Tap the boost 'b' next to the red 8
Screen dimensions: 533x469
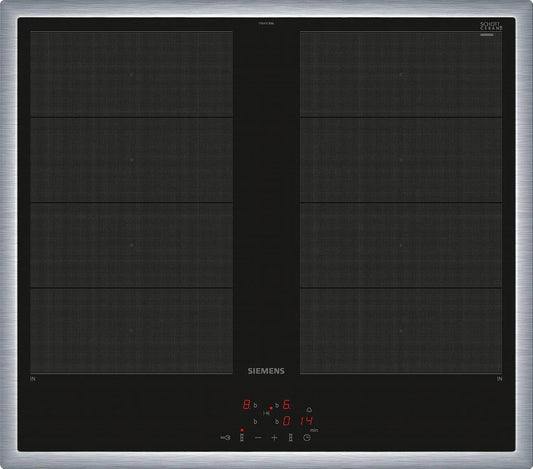[255, 405]
